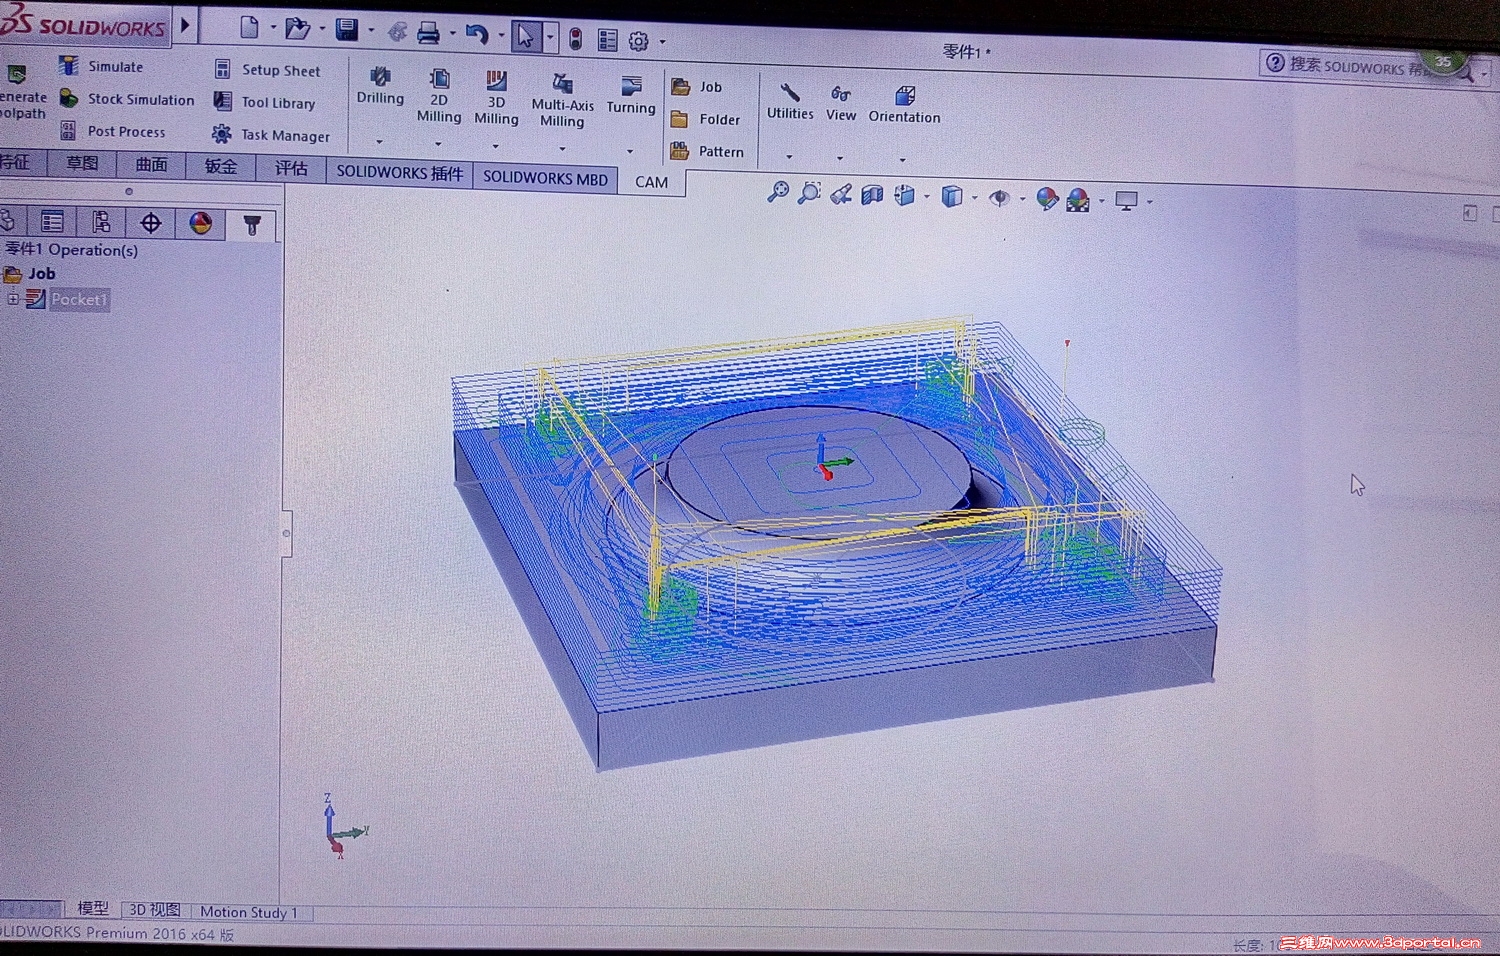Choose the 2D Milling operation
The height and width of the screenshot is (956, 1500).
[x=439, y=96]
